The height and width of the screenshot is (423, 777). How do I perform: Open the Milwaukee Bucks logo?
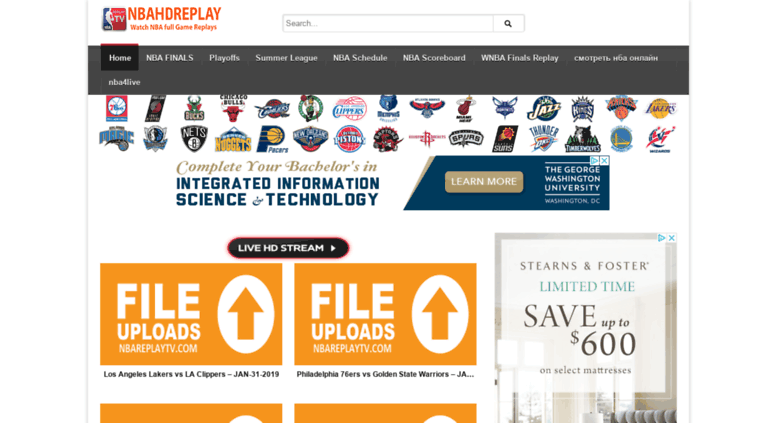tap(194, 108)
